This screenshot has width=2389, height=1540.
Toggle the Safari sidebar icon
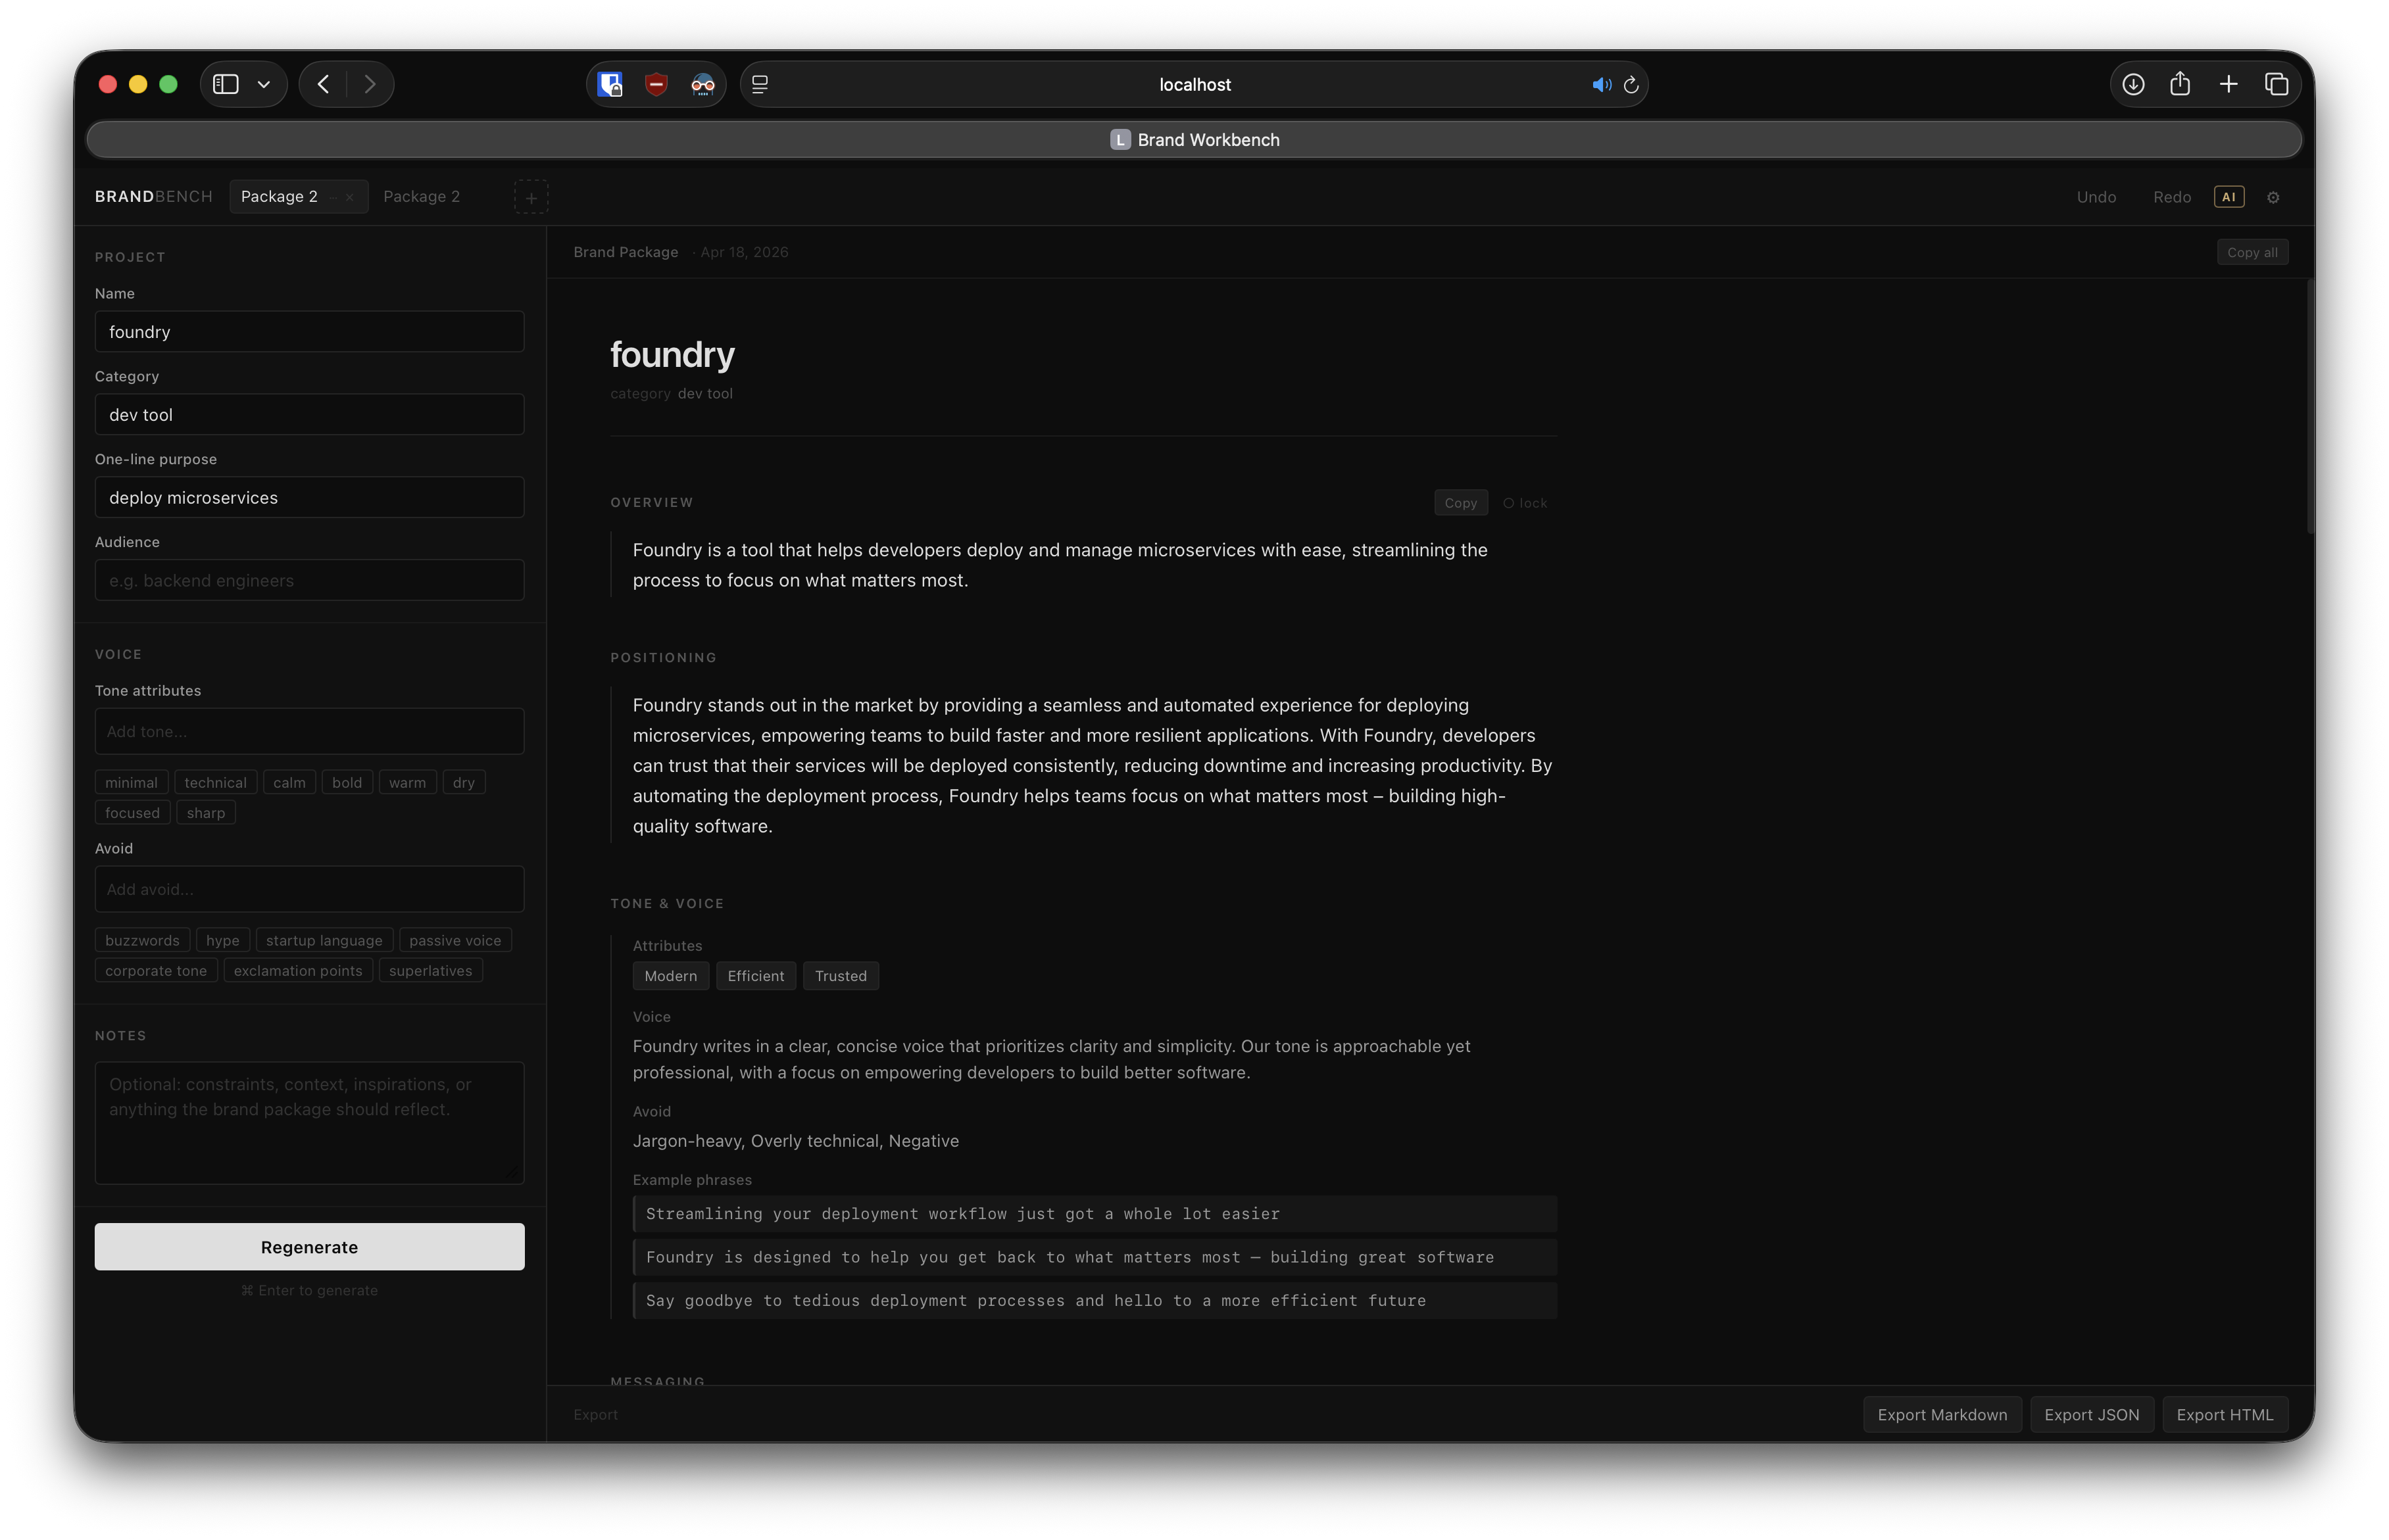coord(226,84)
